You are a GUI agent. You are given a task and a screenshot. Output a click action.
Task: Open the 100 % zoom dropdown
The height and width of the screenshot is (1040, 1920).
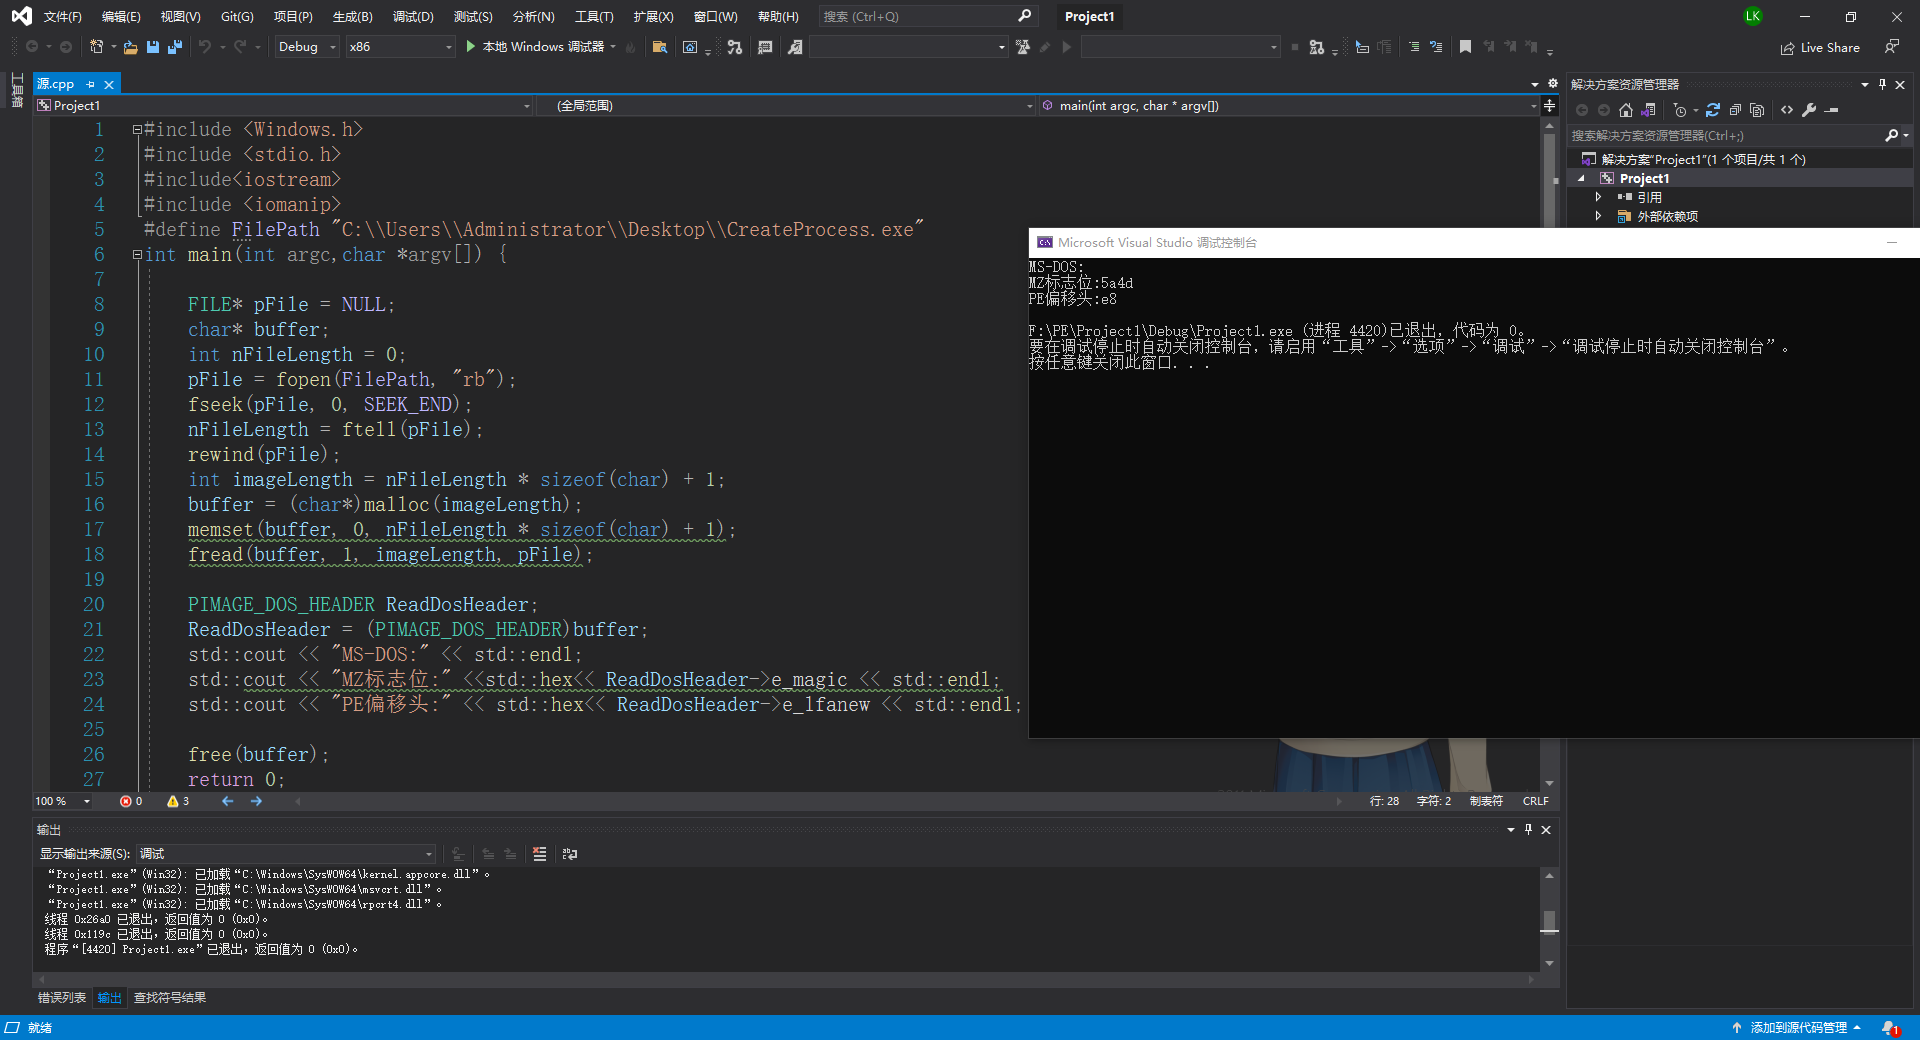tap(63, 801)
